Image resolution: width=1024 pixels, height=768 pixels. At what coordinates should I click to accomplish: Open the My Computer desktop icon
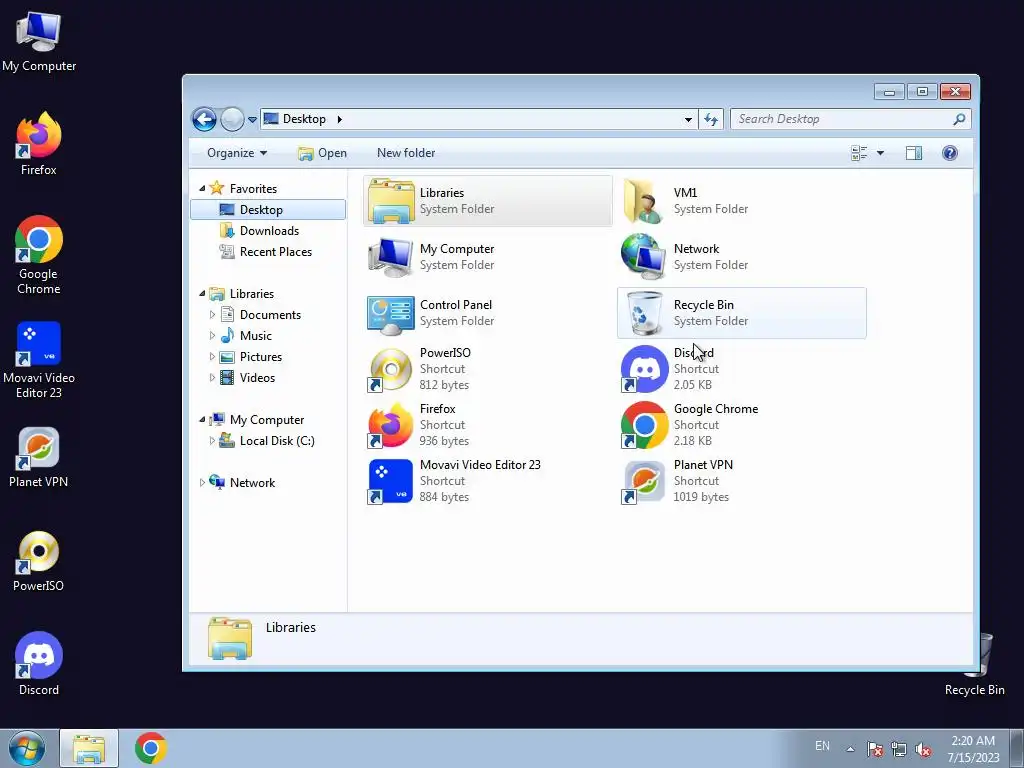pyautogui.click(x=39, y=40)
